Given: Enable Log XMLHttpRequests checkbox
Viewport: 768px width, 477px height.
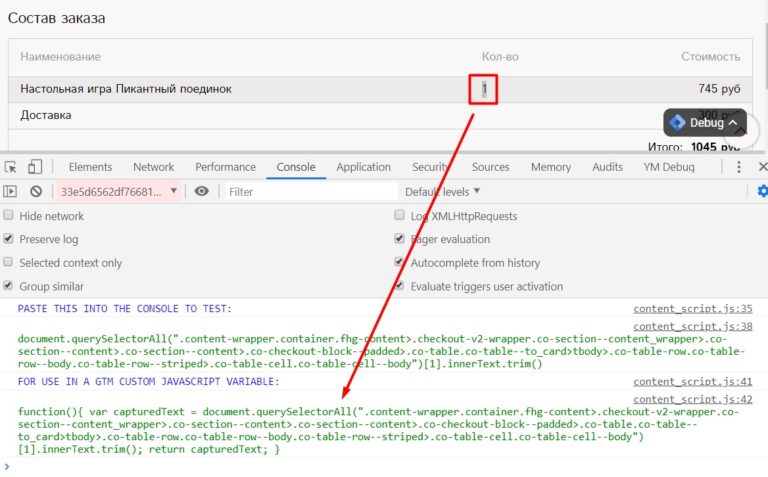Looking at the screenshot, I should coord(400,215).
